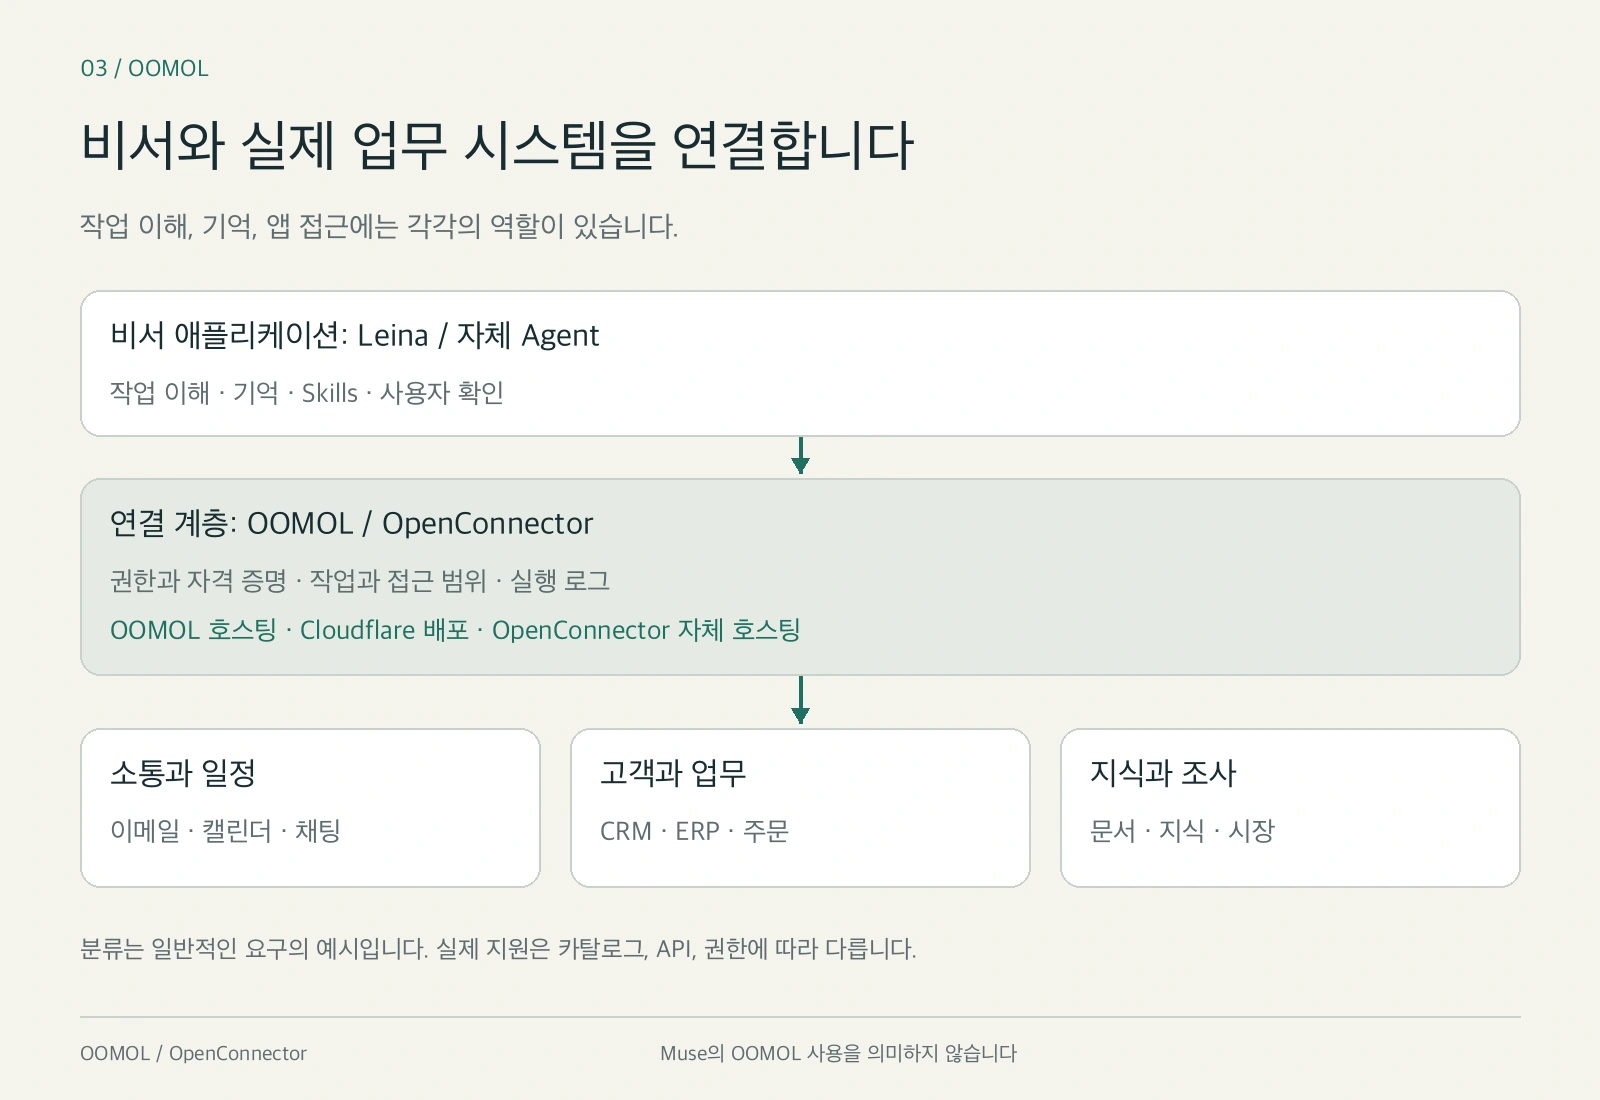The width and height of the screenshot is (1600, 1100).
Task: Click the '03 / OOMOL' section label
Action: 145,69
